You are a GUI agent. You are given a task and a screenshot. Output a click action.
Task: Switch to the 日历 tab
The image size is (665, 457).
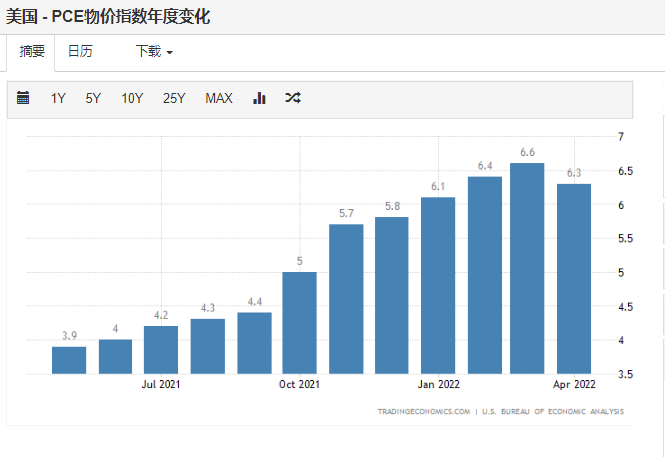[80, 52]
